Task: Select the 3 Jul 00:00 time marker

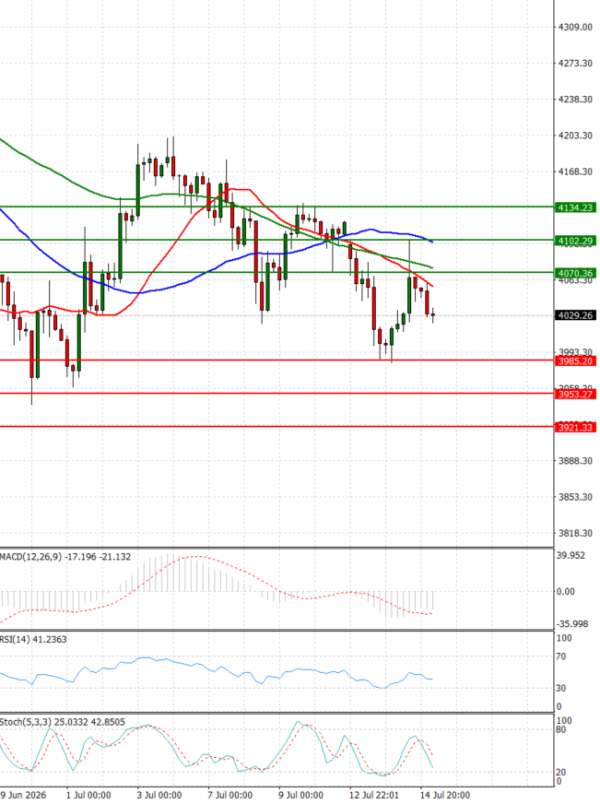Action: tap(159, 795)
